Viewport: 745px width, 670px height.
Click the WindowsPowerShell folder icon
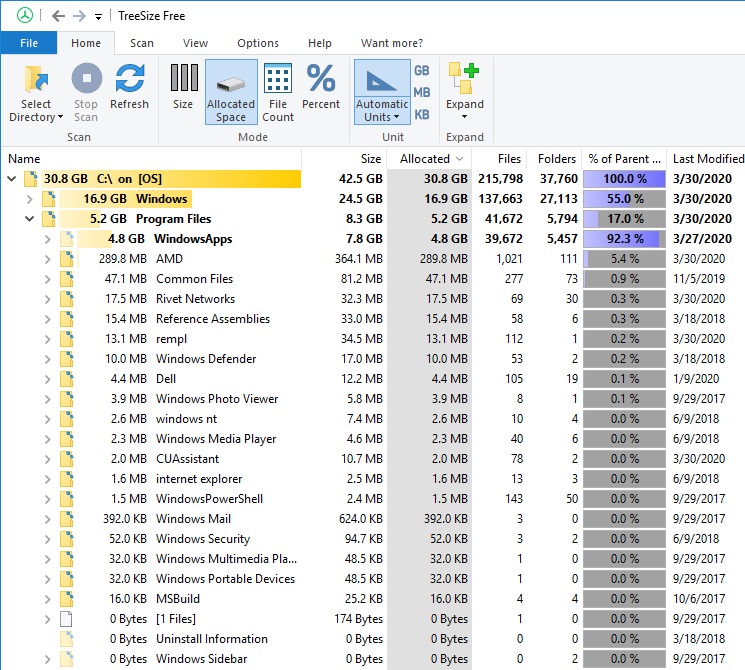(x=67, y=499)
